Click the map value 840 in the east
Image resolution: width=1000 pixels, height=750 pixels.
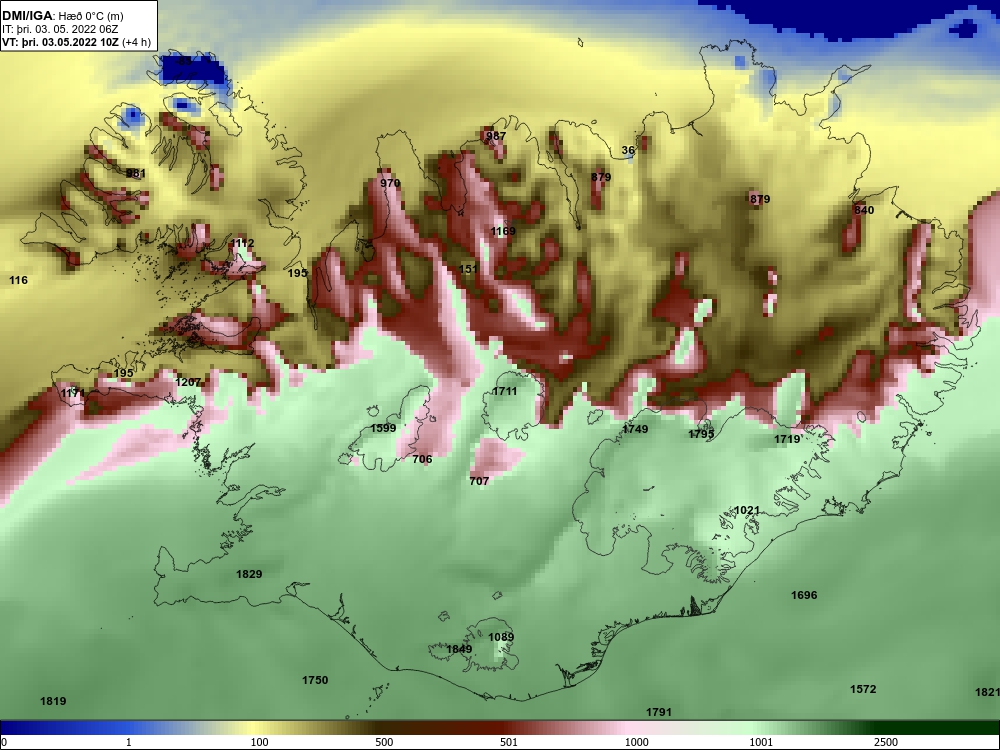[x=864, y=210]
